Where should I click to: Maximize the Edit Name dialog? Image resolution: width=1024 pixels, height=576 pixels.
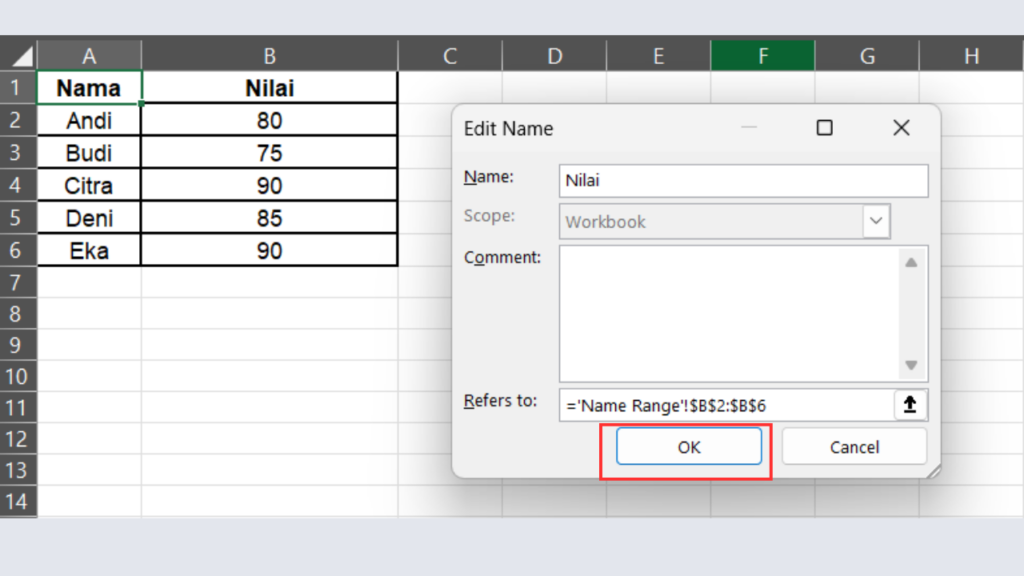pyautogui.click(x=824, y=128)
